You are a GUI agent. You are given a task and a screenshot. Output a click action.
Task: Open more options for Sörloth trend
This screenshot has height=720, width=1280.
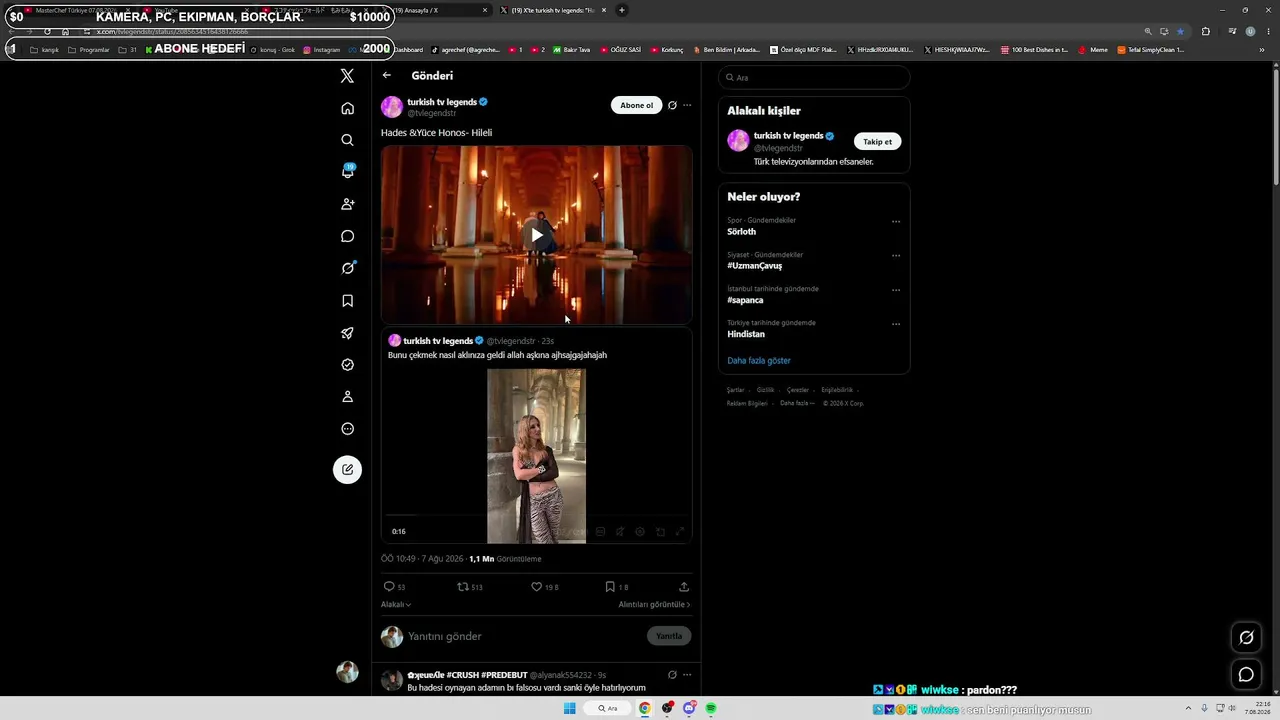click(x=895, y=222)
